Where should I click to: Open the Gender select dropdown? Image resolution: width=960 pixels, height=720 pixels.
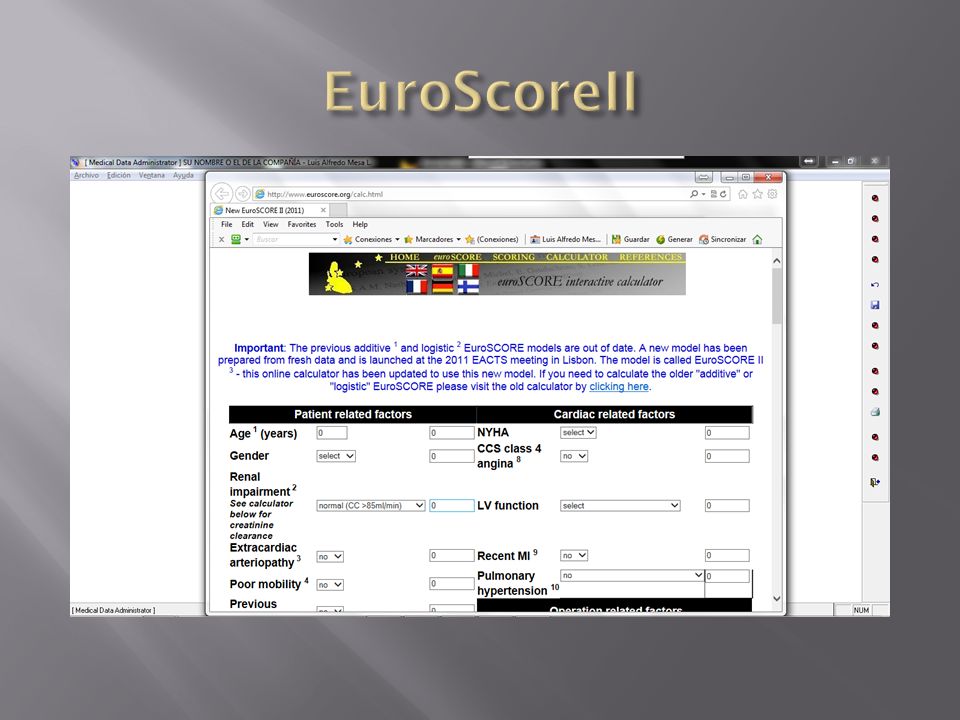[336, 456]
